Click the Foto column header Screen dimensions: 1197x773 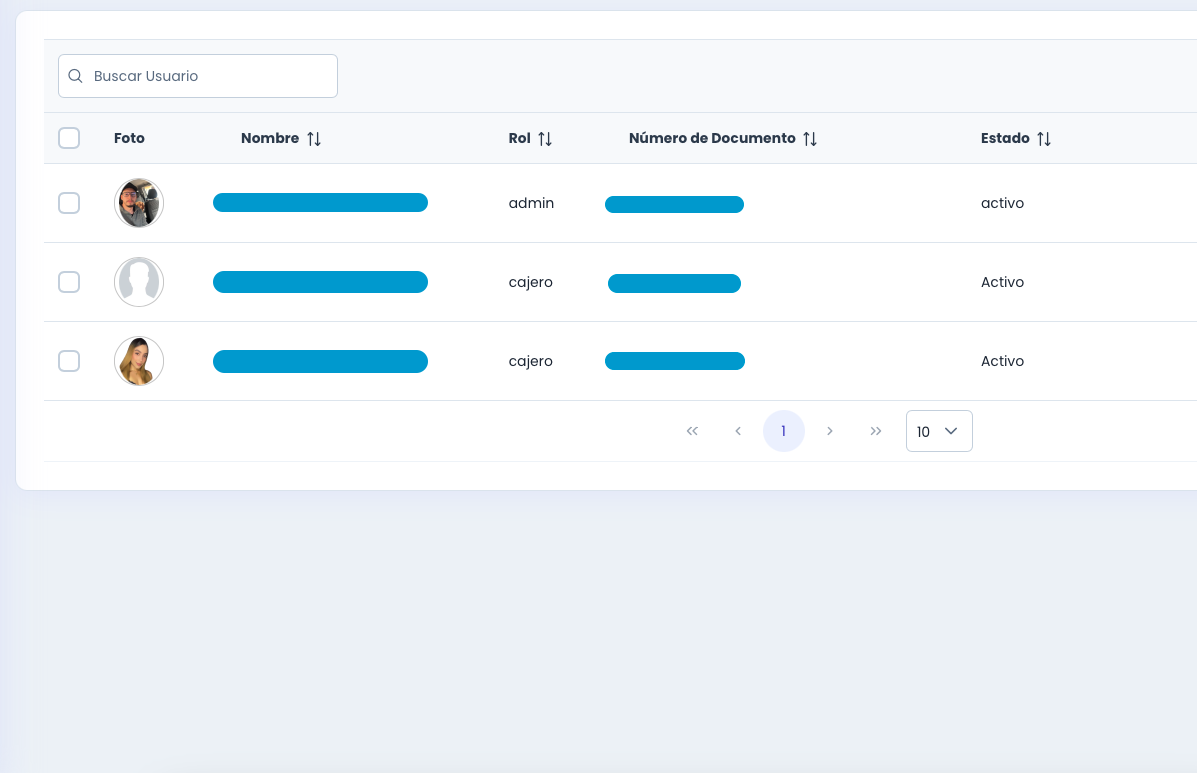[129, 138]
